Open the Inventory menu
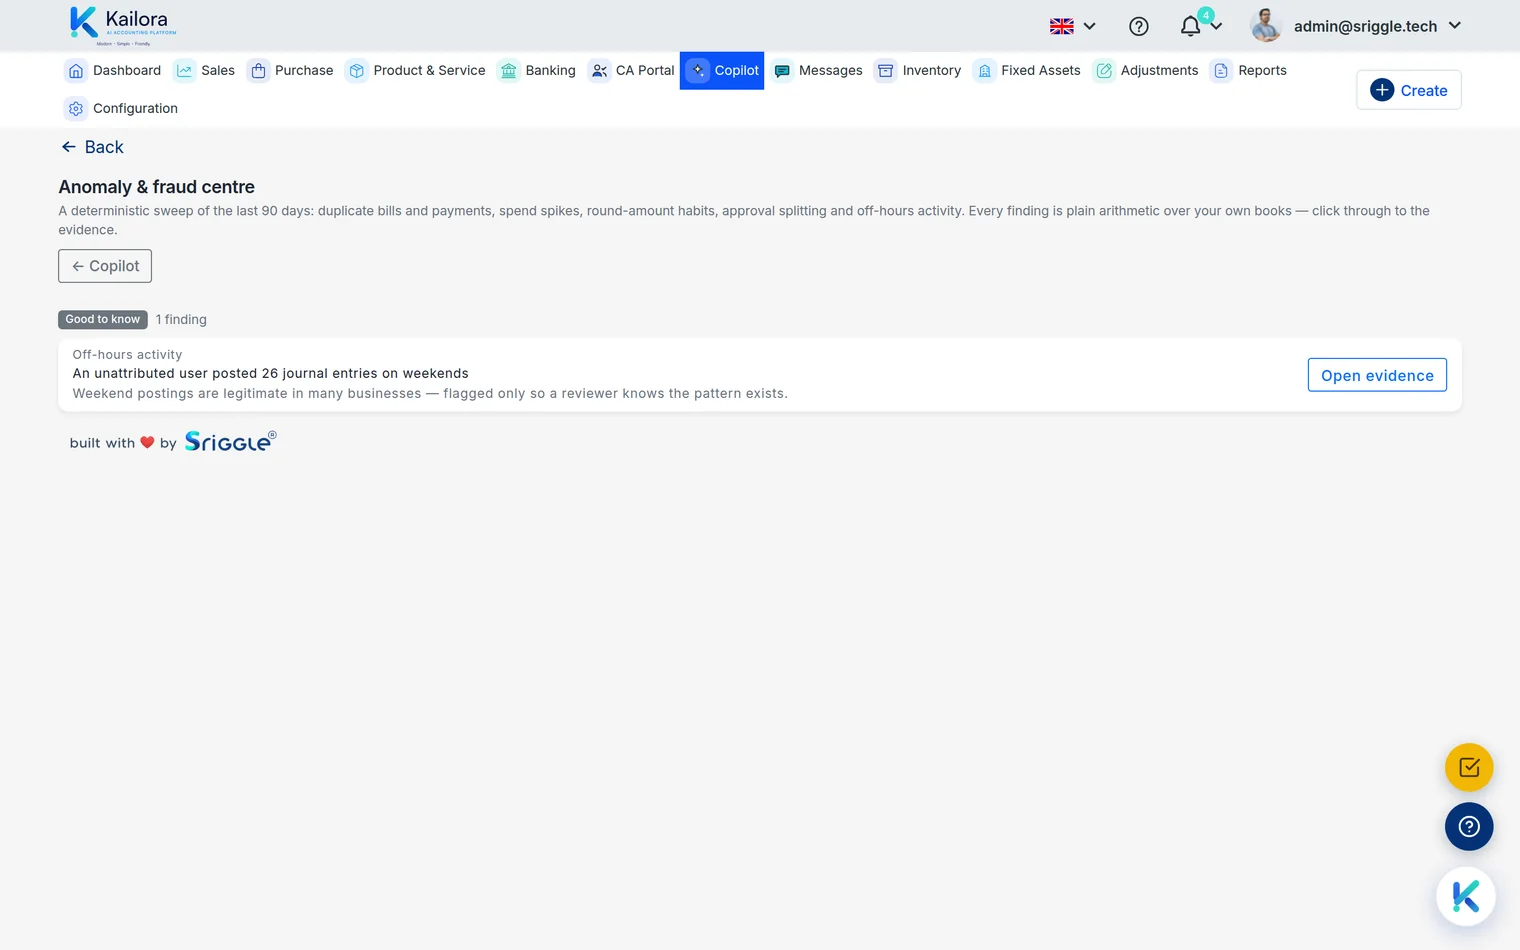The width and height of the screenshot is (1520, 950). click(x=918, y=71)
